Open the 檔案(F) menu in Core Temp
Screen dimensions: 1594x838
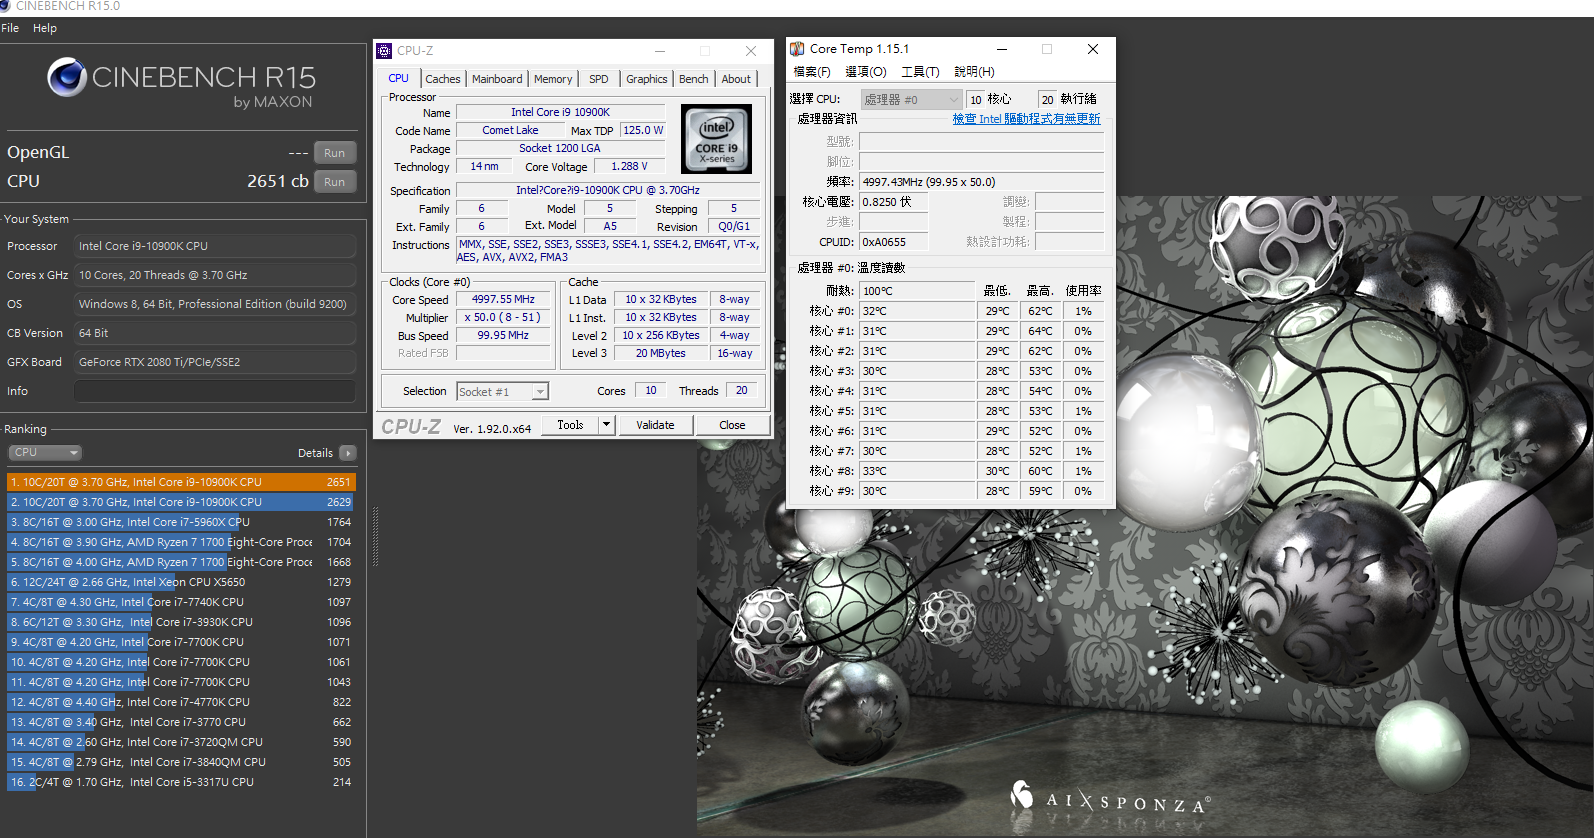point(812,72)
